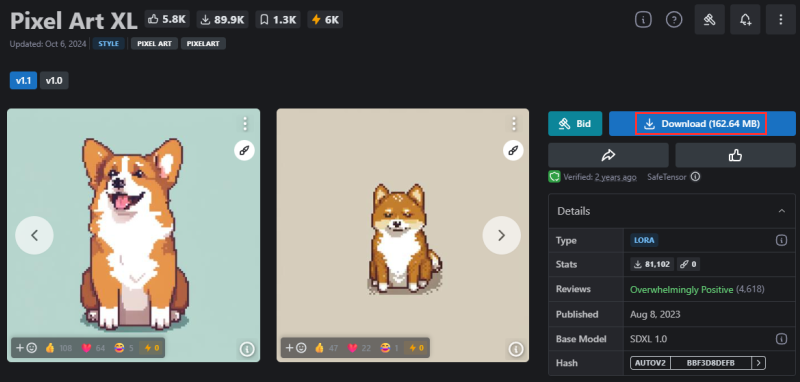Click Download (162.64 MB) button
The width and height of the screenshot is (800, 382).
point(702,123)
